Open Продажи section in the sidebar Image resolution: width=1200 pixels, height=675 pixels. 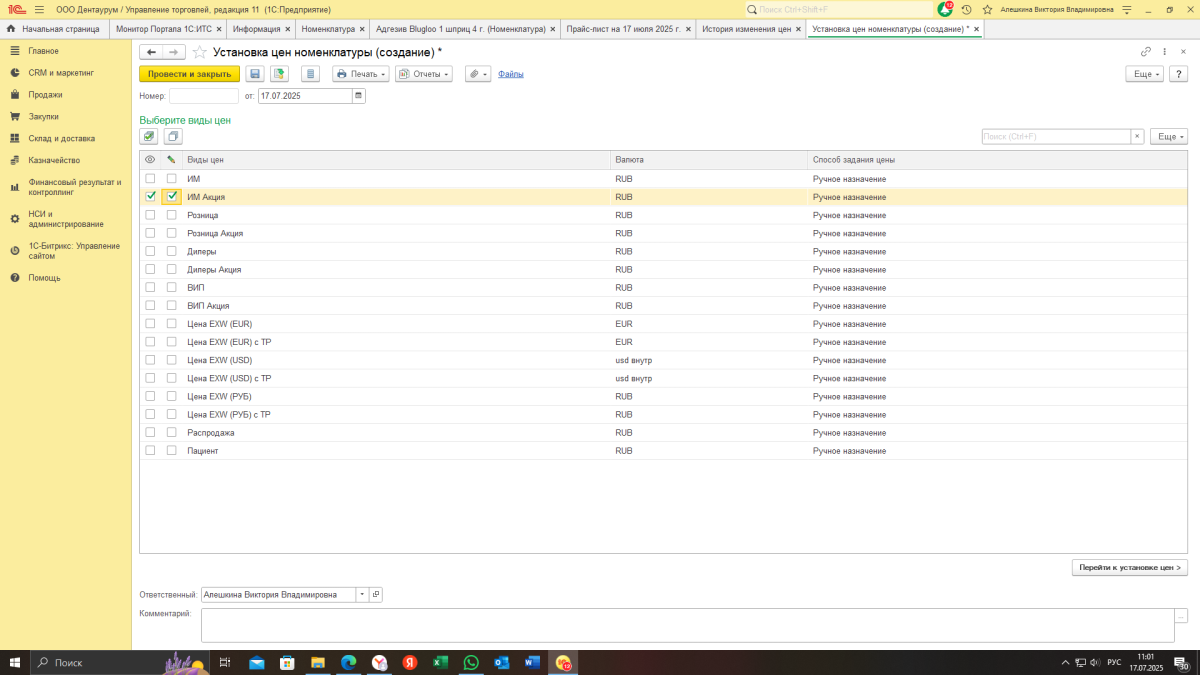click(x=45, y=95)
